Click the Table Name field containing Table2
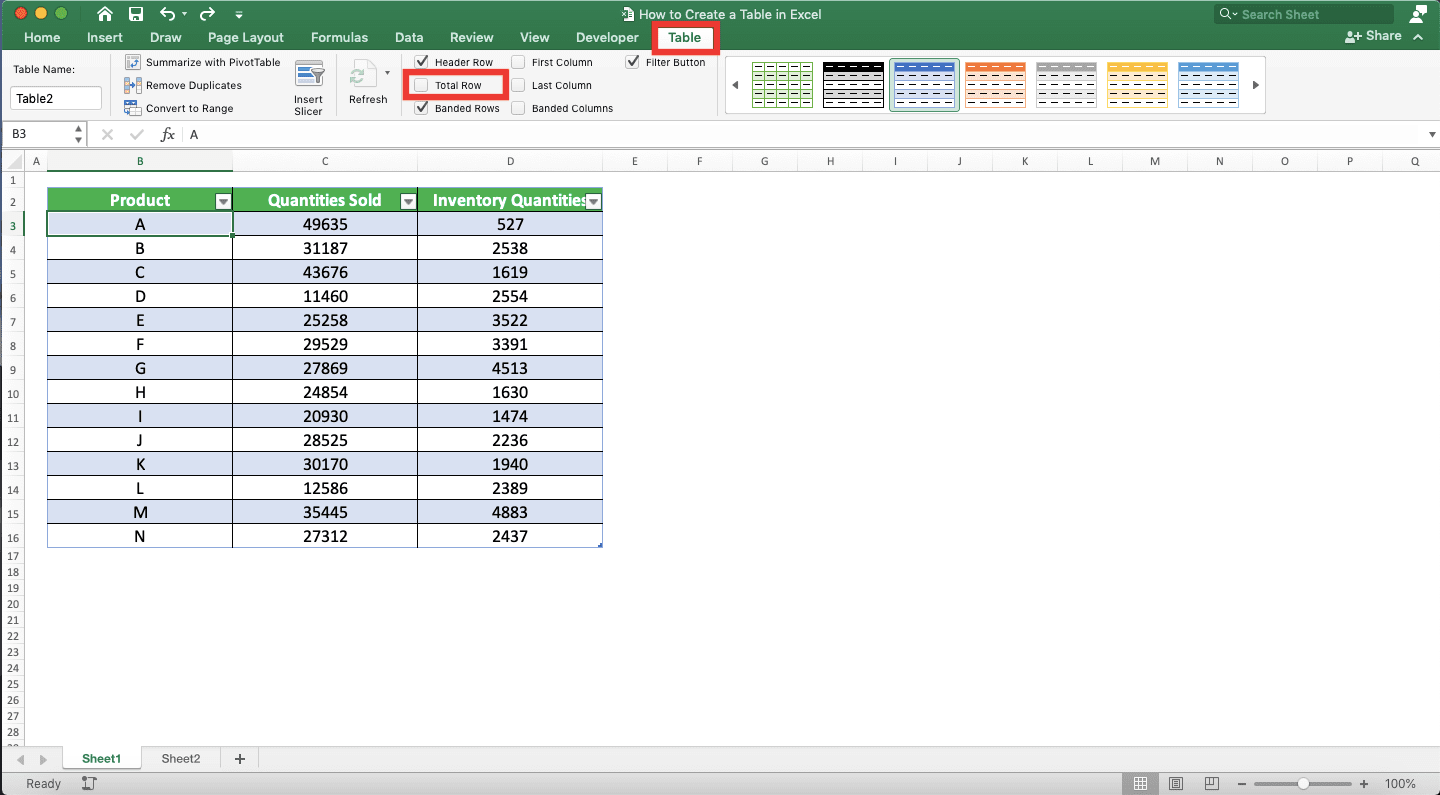This screenshot has height=795, width=1440. tap(56, 98)
